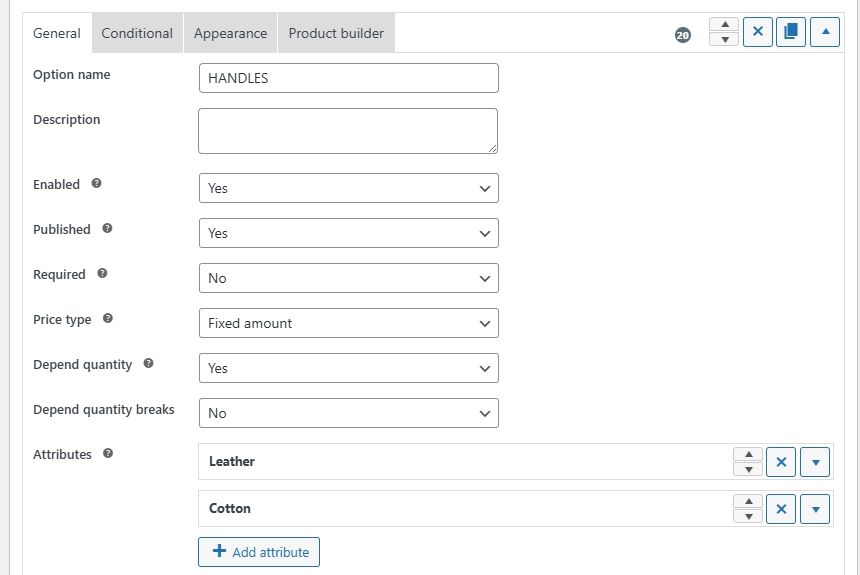Open the Price type dropdown
Screen dimensions: 860x575
tap(348, 323)
